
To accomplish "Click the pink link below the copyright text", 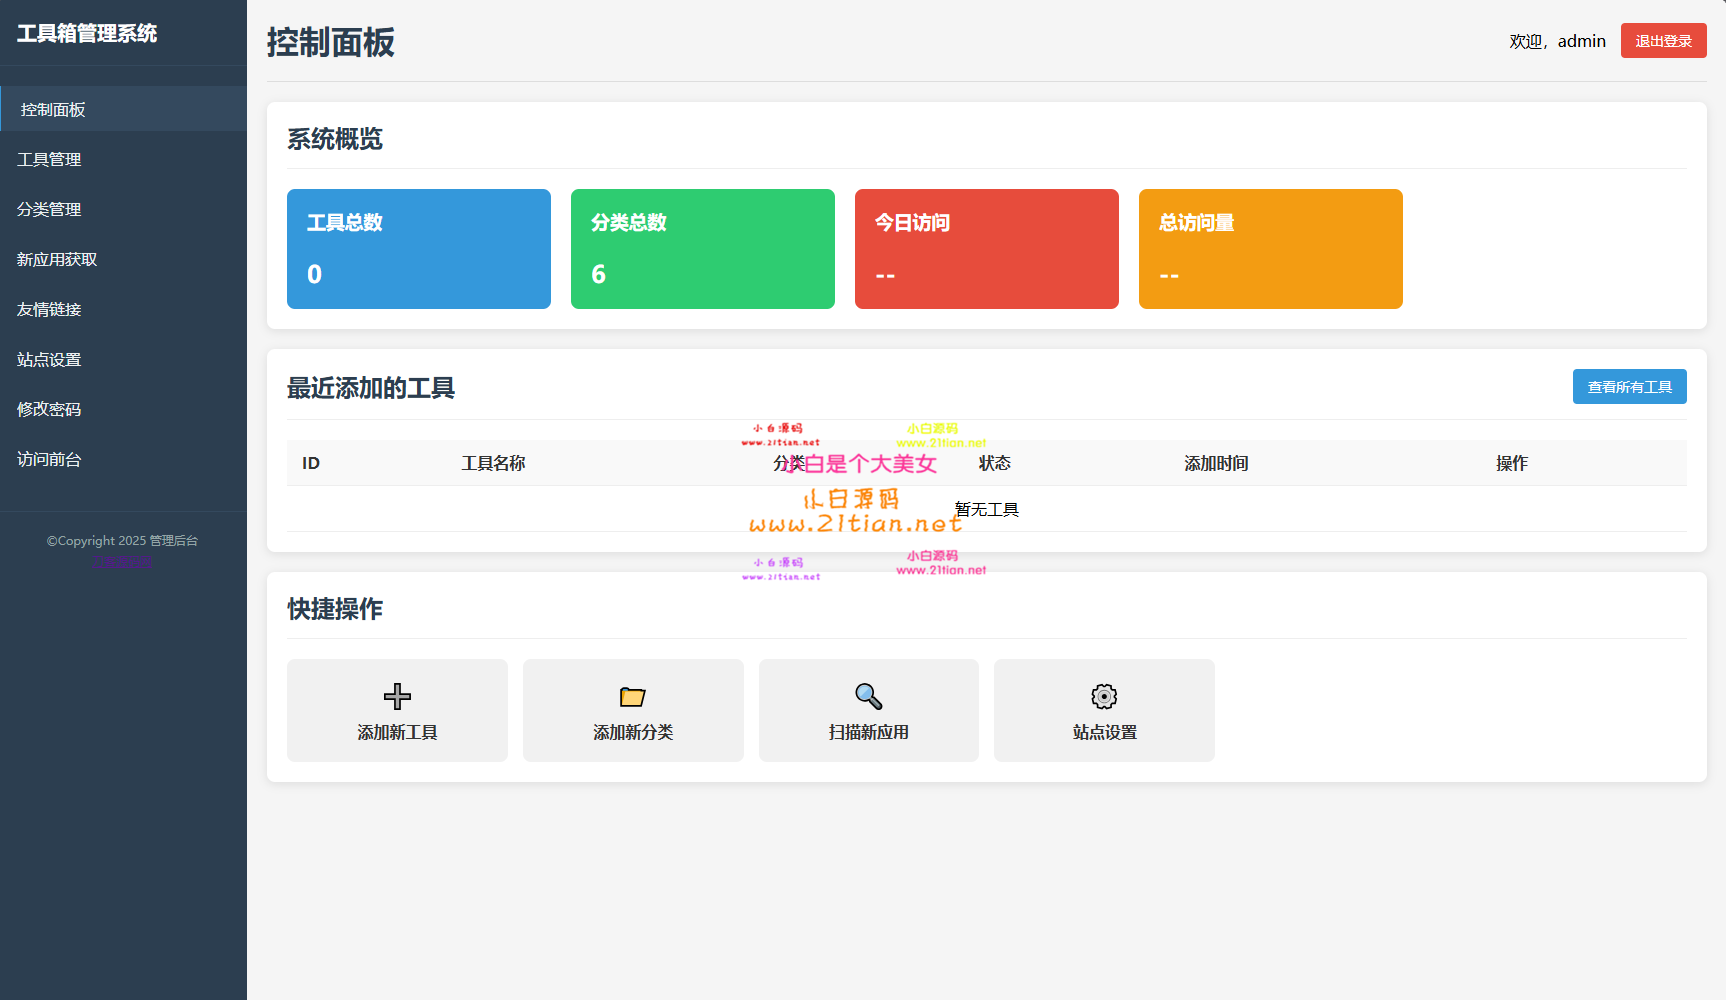I will 122,561.
